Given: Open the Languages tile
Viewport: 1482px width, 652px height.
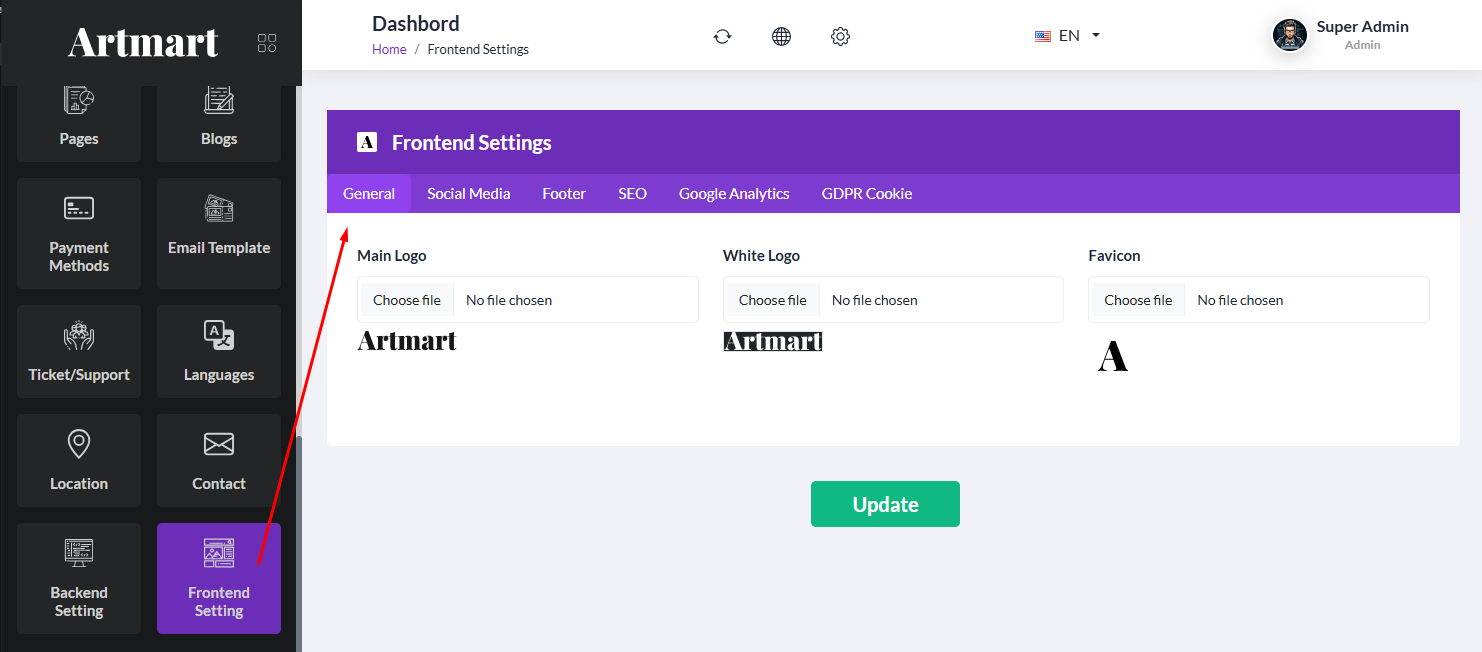Looking at the screenshot, I should (219, 352).
